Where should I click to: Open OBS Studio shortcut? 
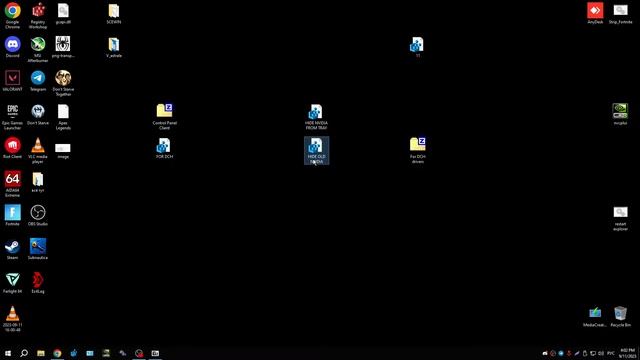point(38,215)
